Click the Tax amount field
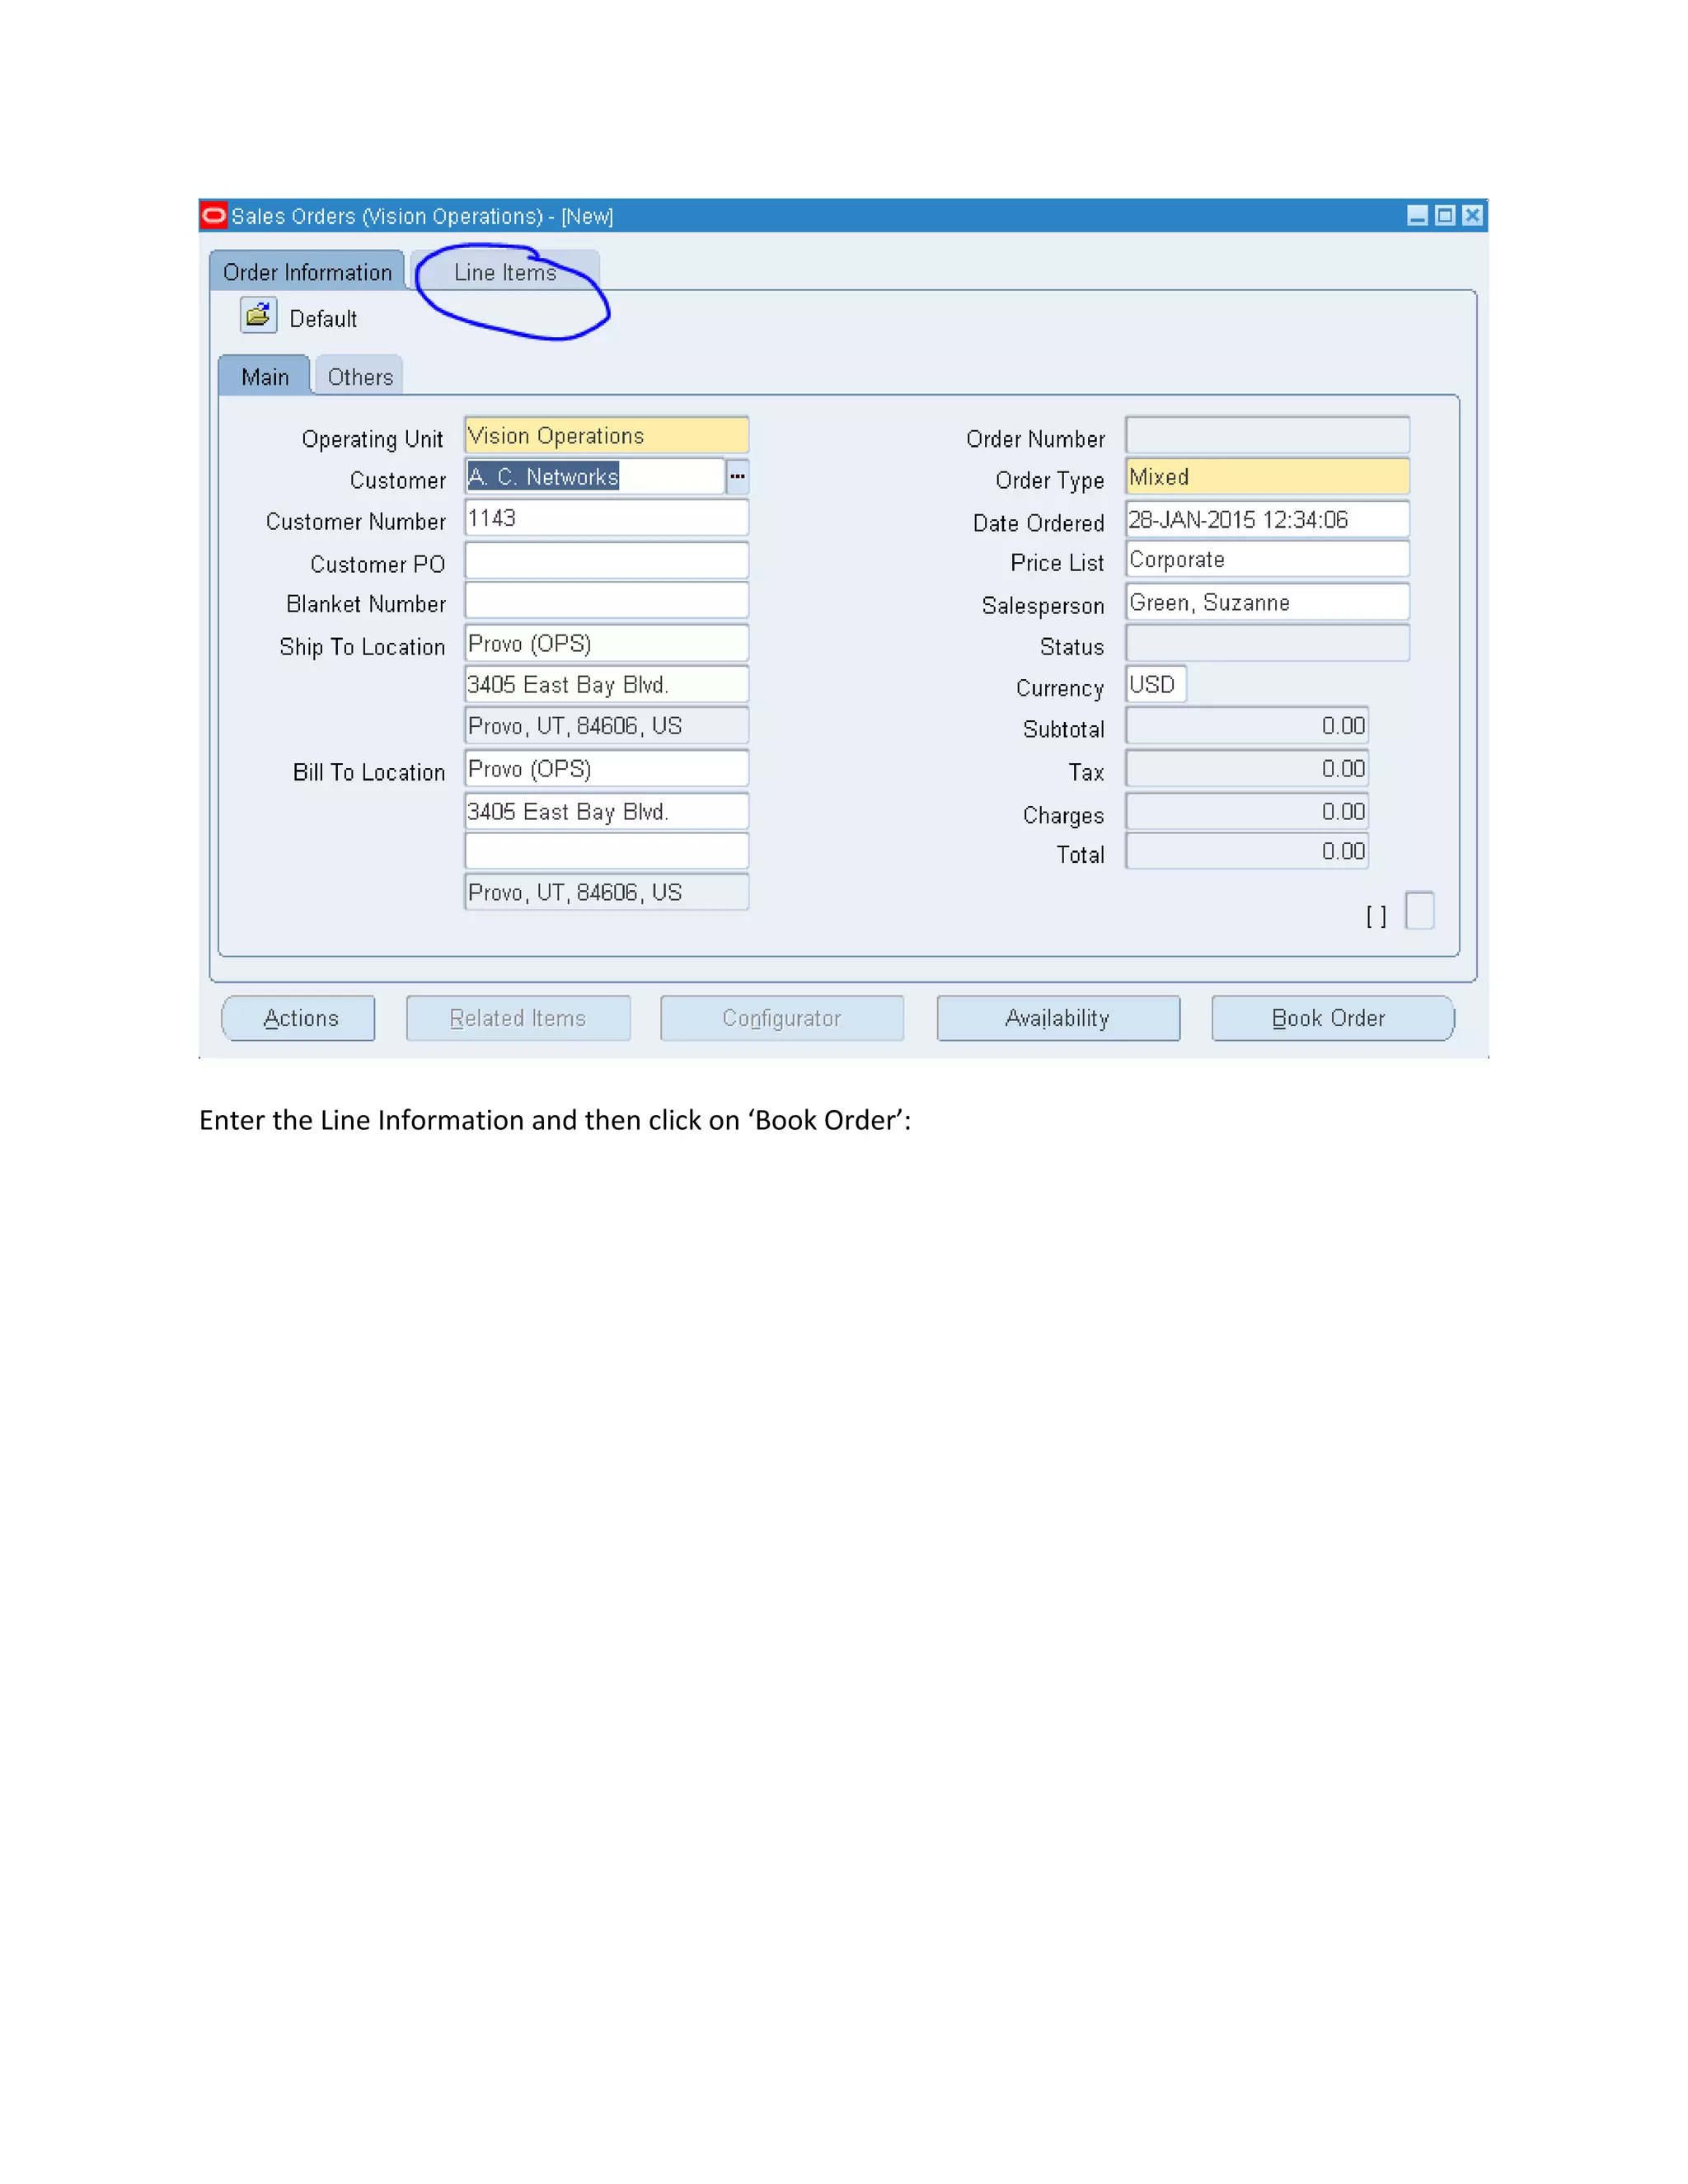The height and width of the screenshot is (2184, 1688). point(1247,769)
